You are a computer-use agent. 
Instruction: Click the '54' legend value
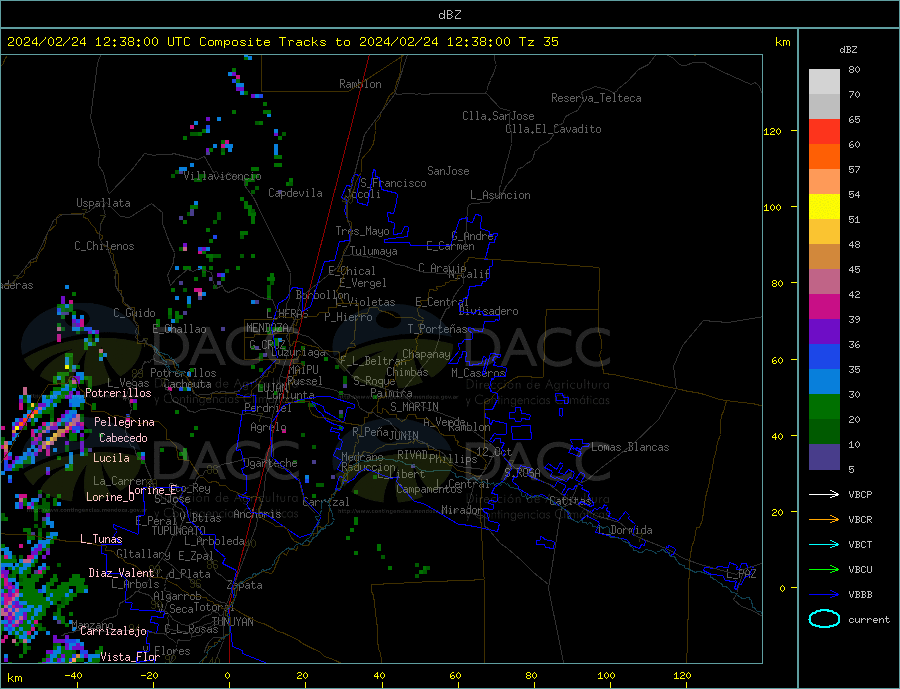point(854,195)
